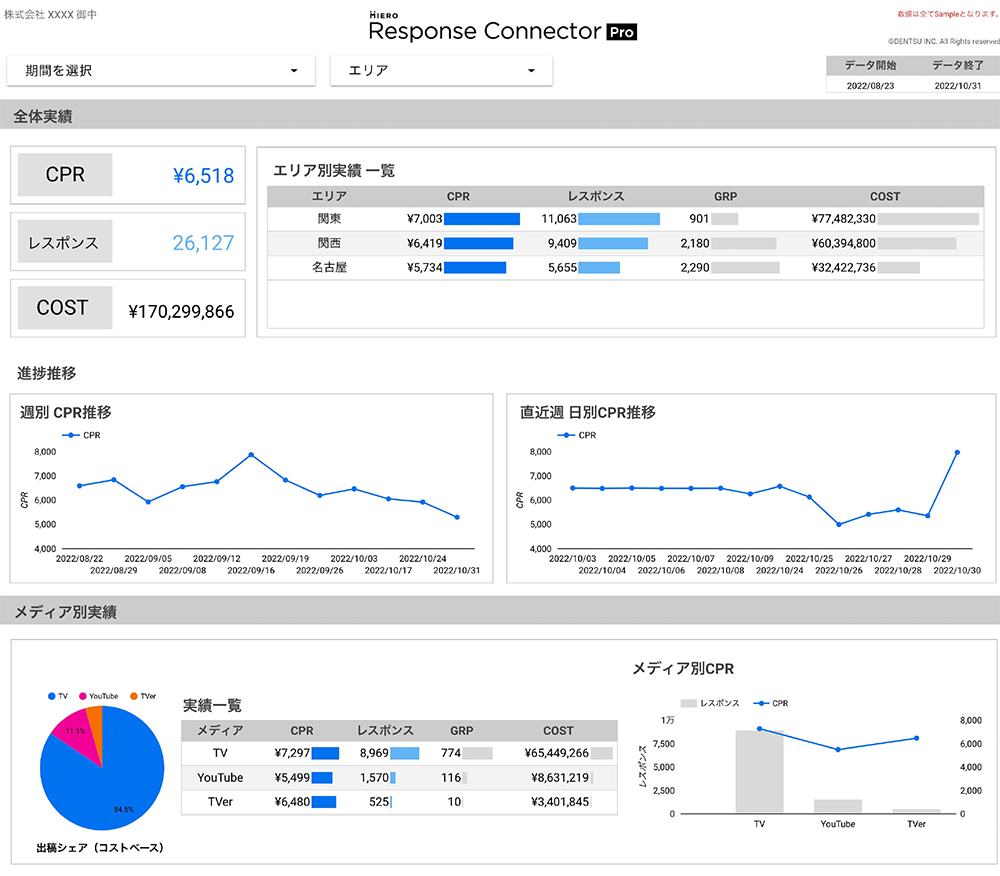The width and height of the screenshot is (1000, 876).
Task: Toggle TVer legend item in pie chart
Action: point(143,696)
